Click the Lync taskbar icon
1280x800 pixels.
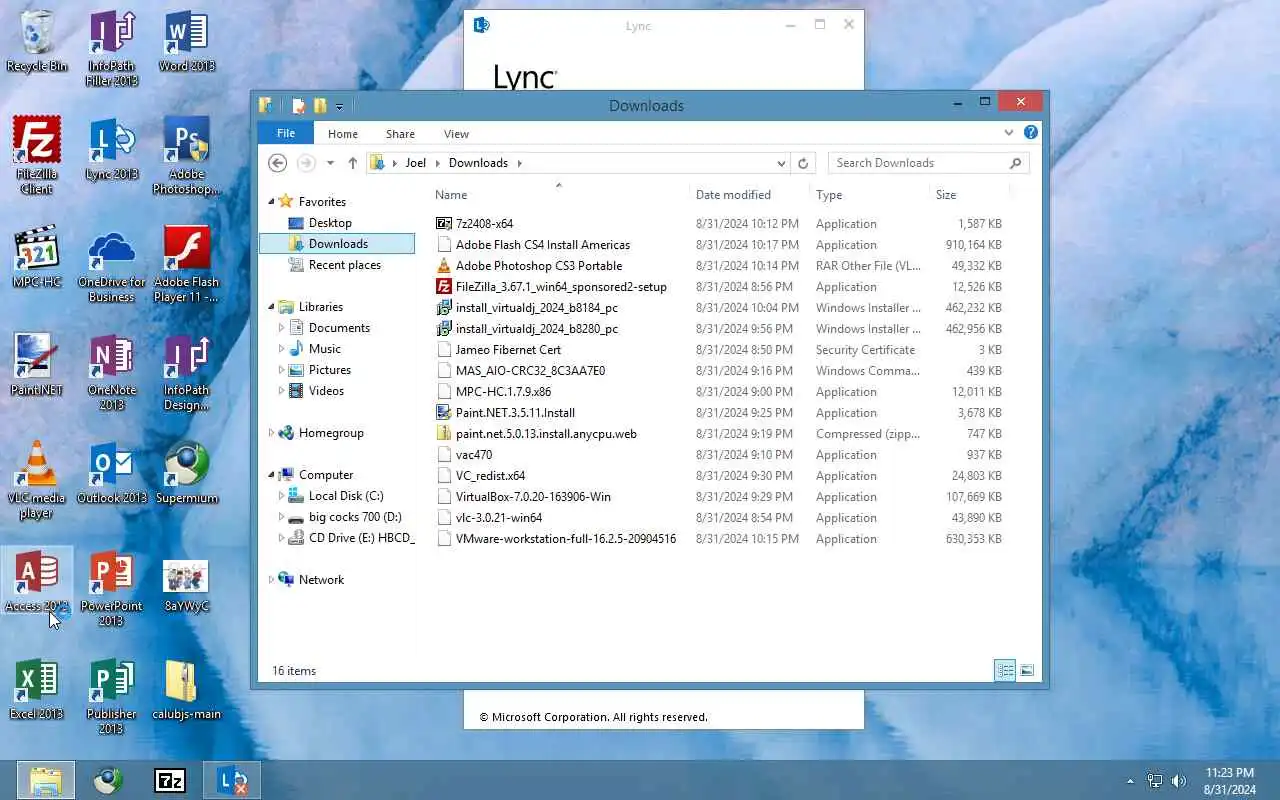click(x=232, y=780)
